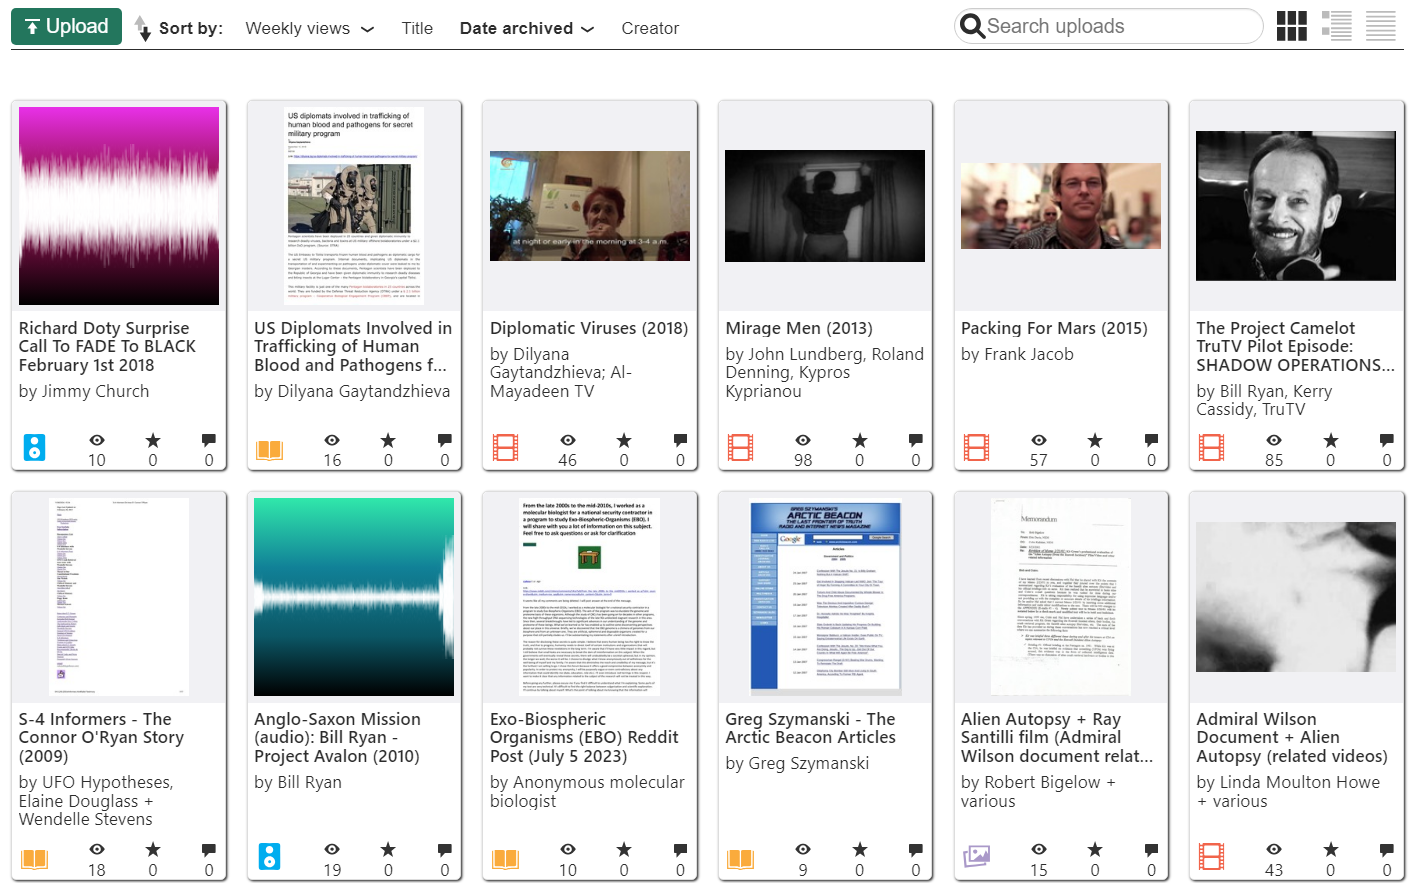This screenshot has width=1412, height=883.
Task: Open Packing For Mars (2015) title
Action: [1054, 328]
